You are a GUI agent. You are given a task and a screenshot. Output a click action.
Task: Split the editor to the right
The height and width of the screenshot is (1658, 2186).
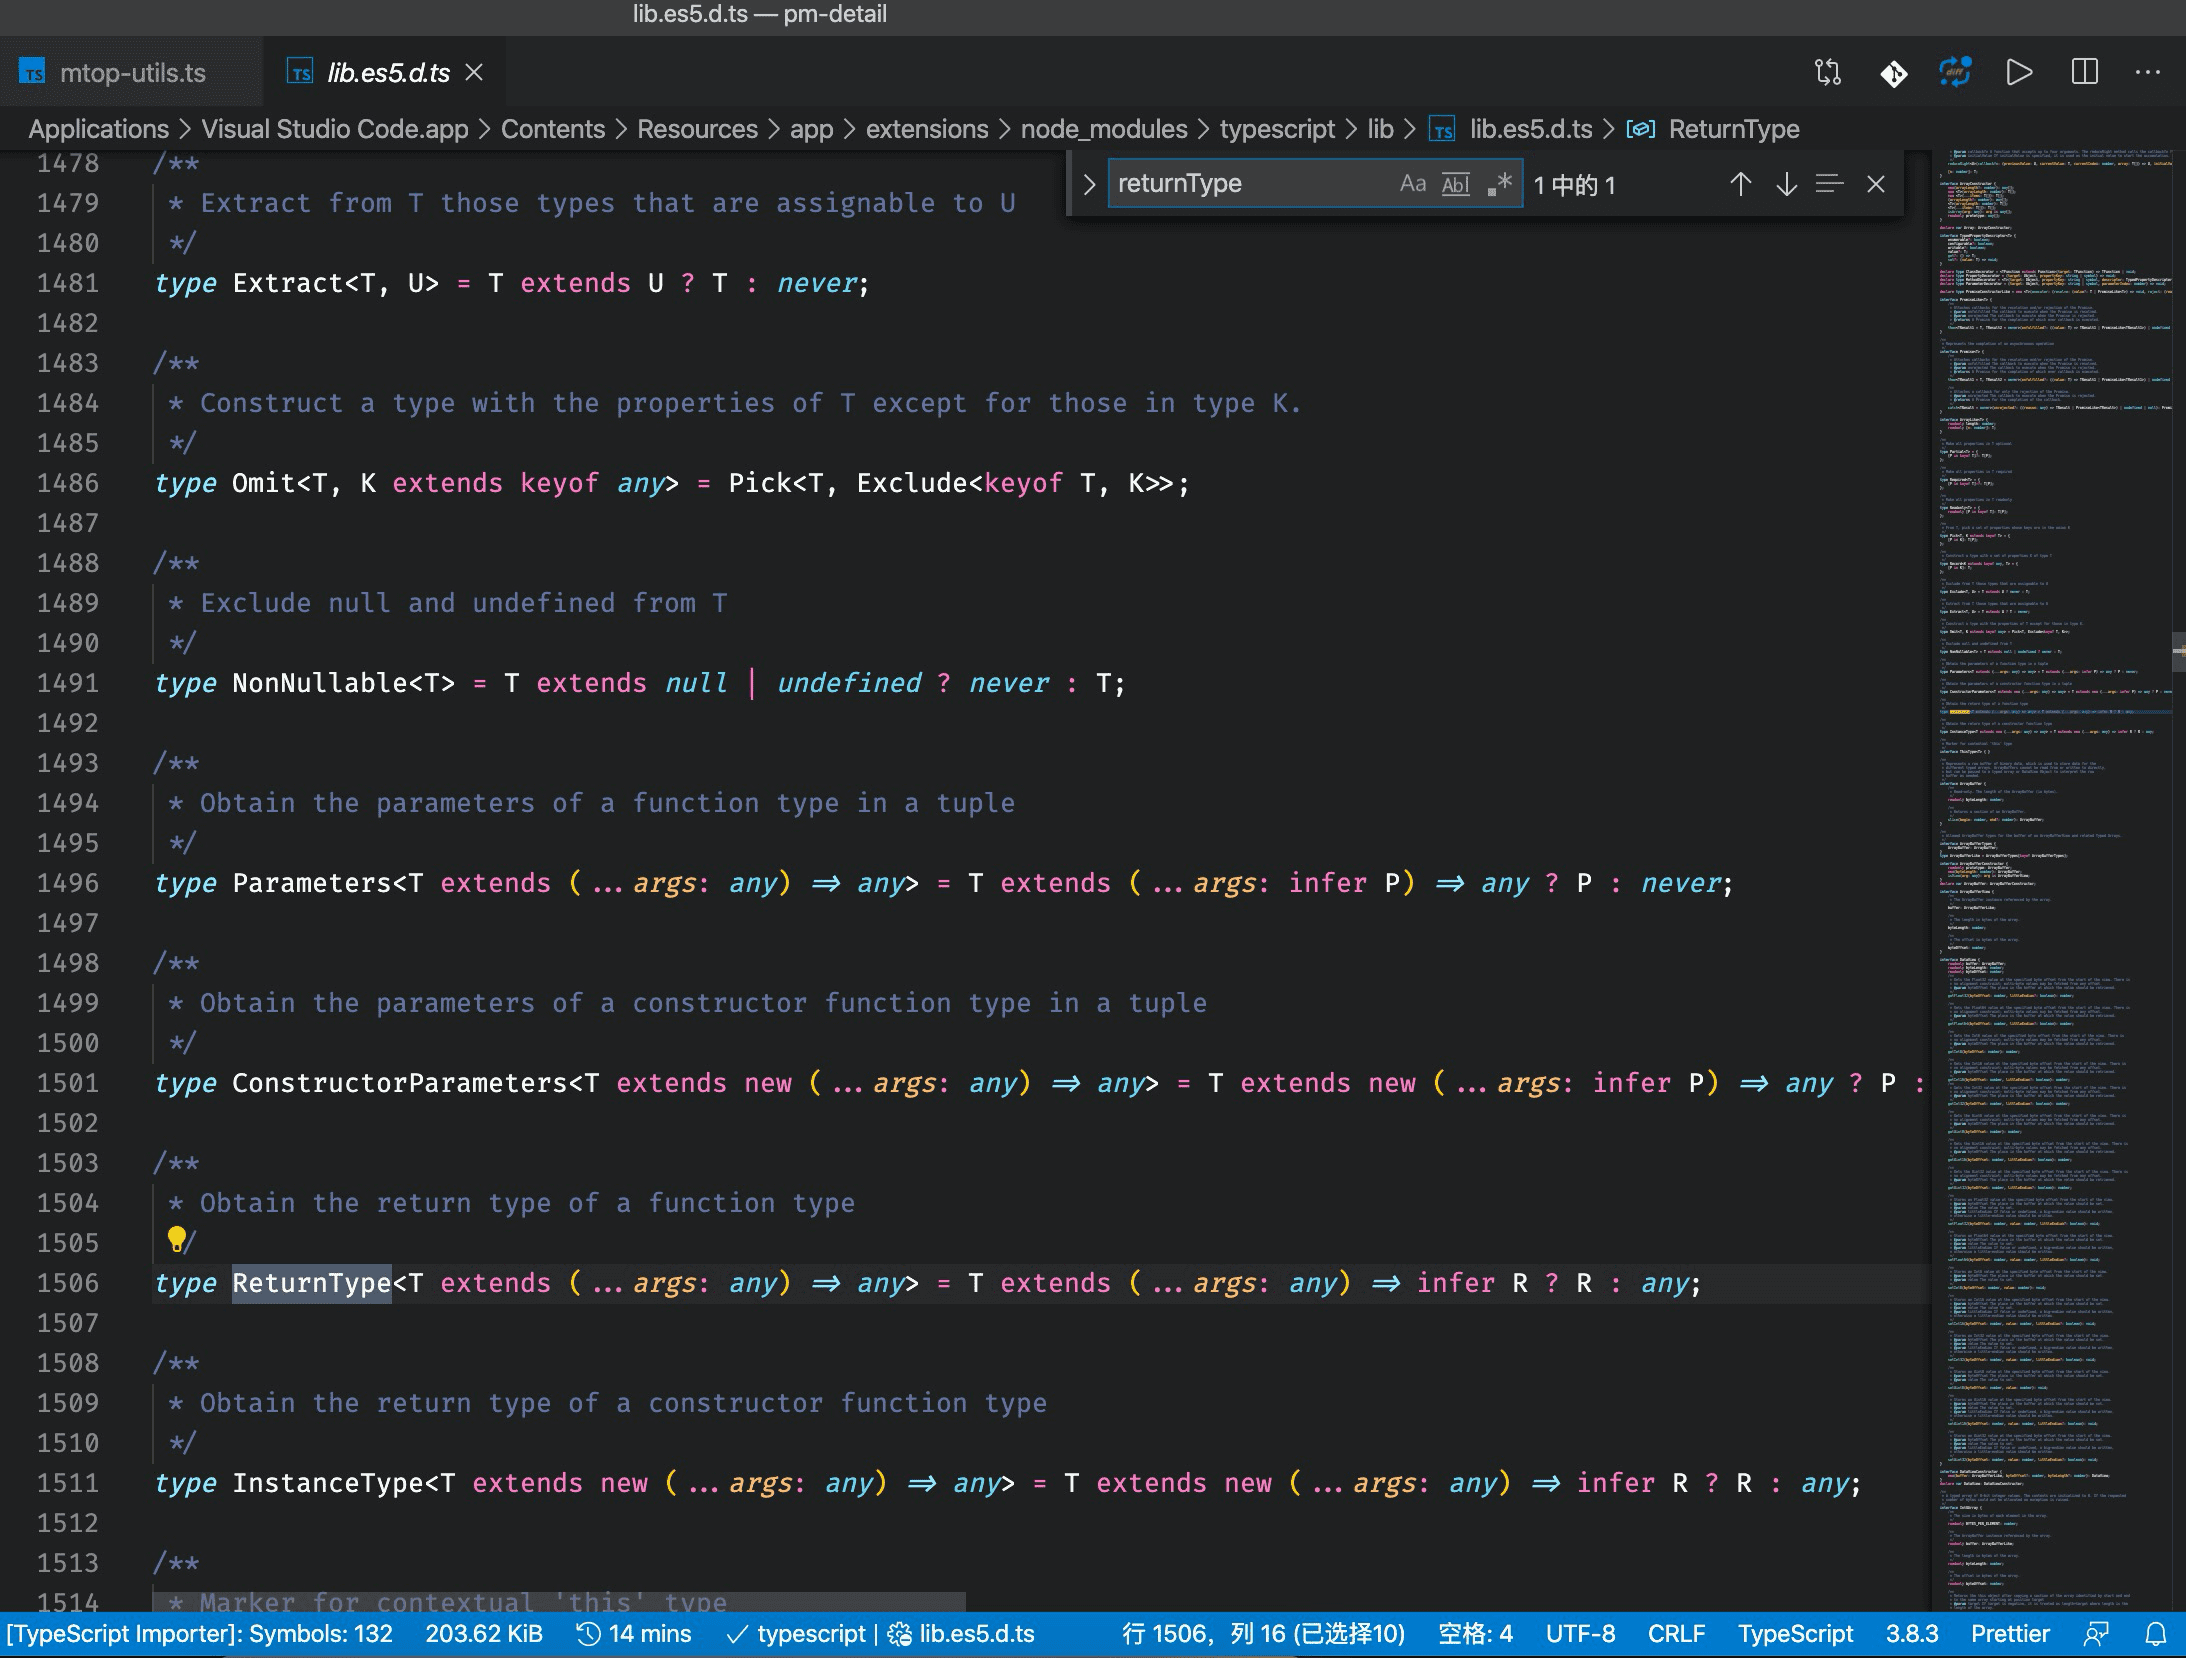click(2084, 72)
